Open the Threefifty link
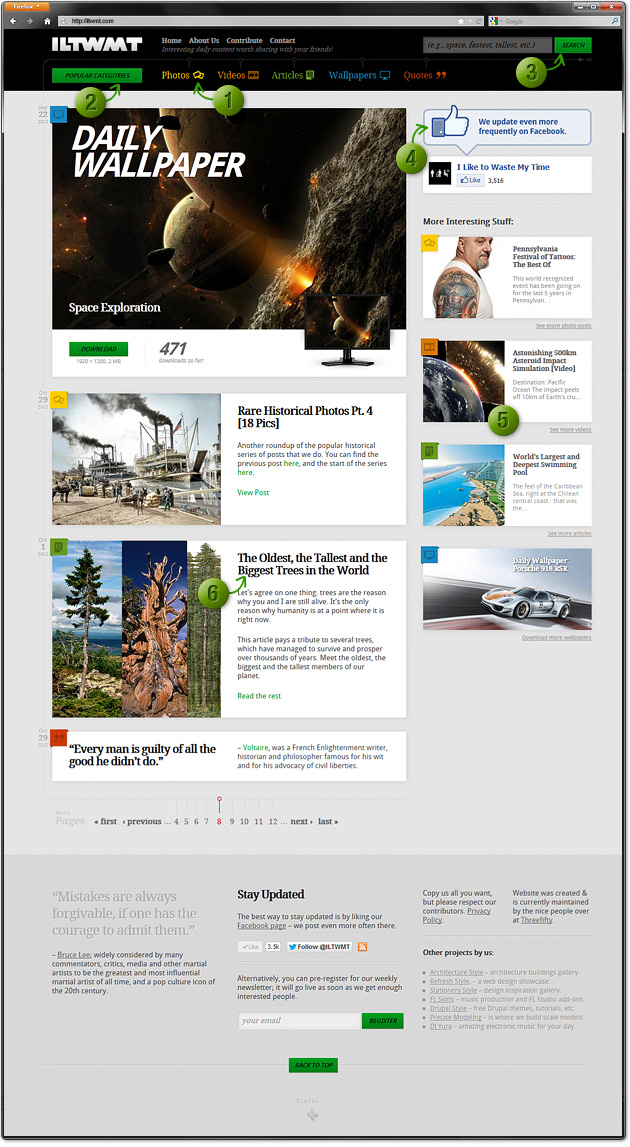 click(x=536, y=920)
